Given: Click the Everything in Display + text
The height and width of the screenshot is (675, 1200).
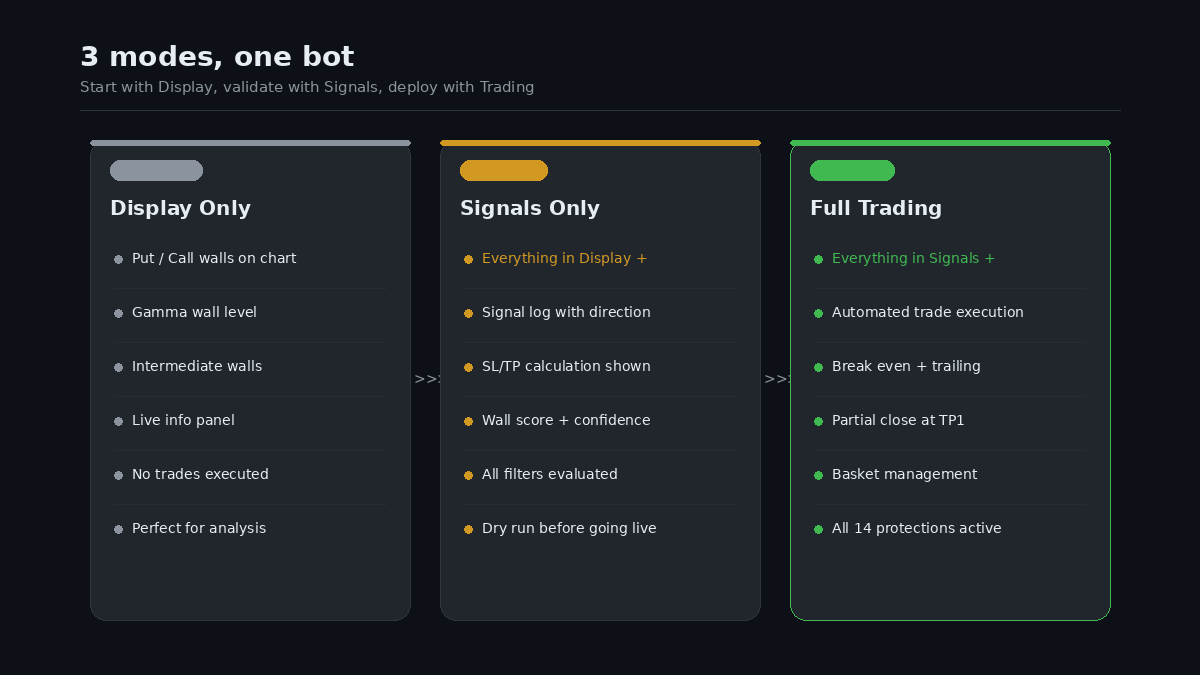Looking at the screenshot, I should 564,258.
